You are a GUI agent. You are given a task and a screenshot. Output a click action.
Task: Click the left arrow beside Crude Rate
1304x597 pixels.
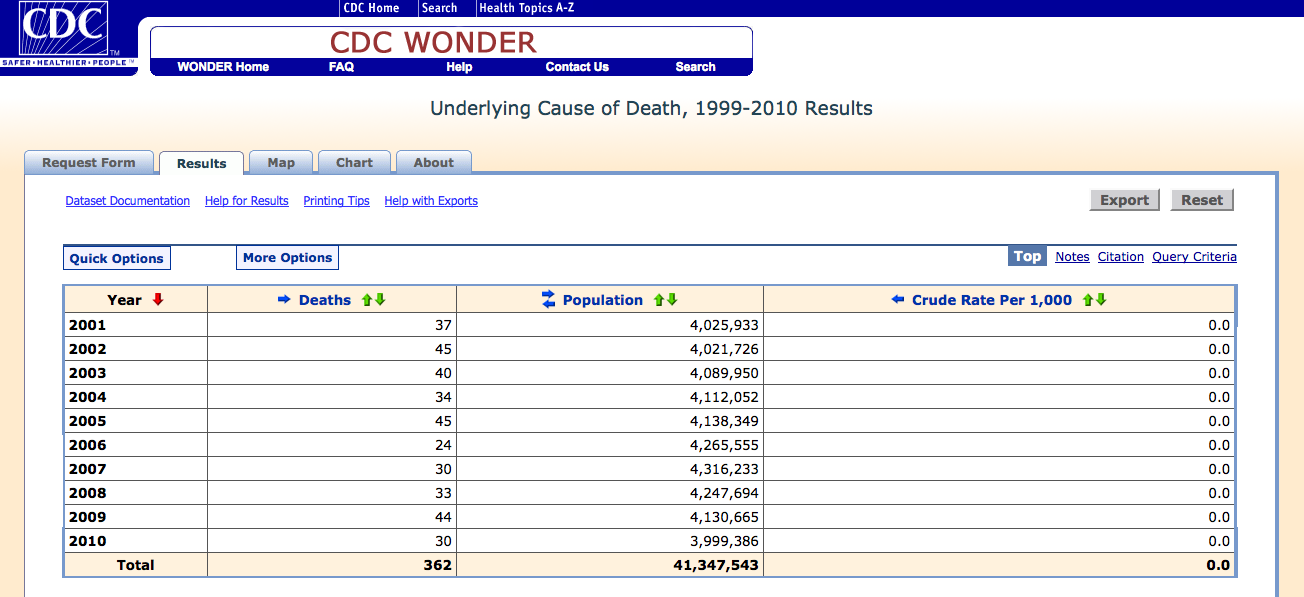coord(897,299)
